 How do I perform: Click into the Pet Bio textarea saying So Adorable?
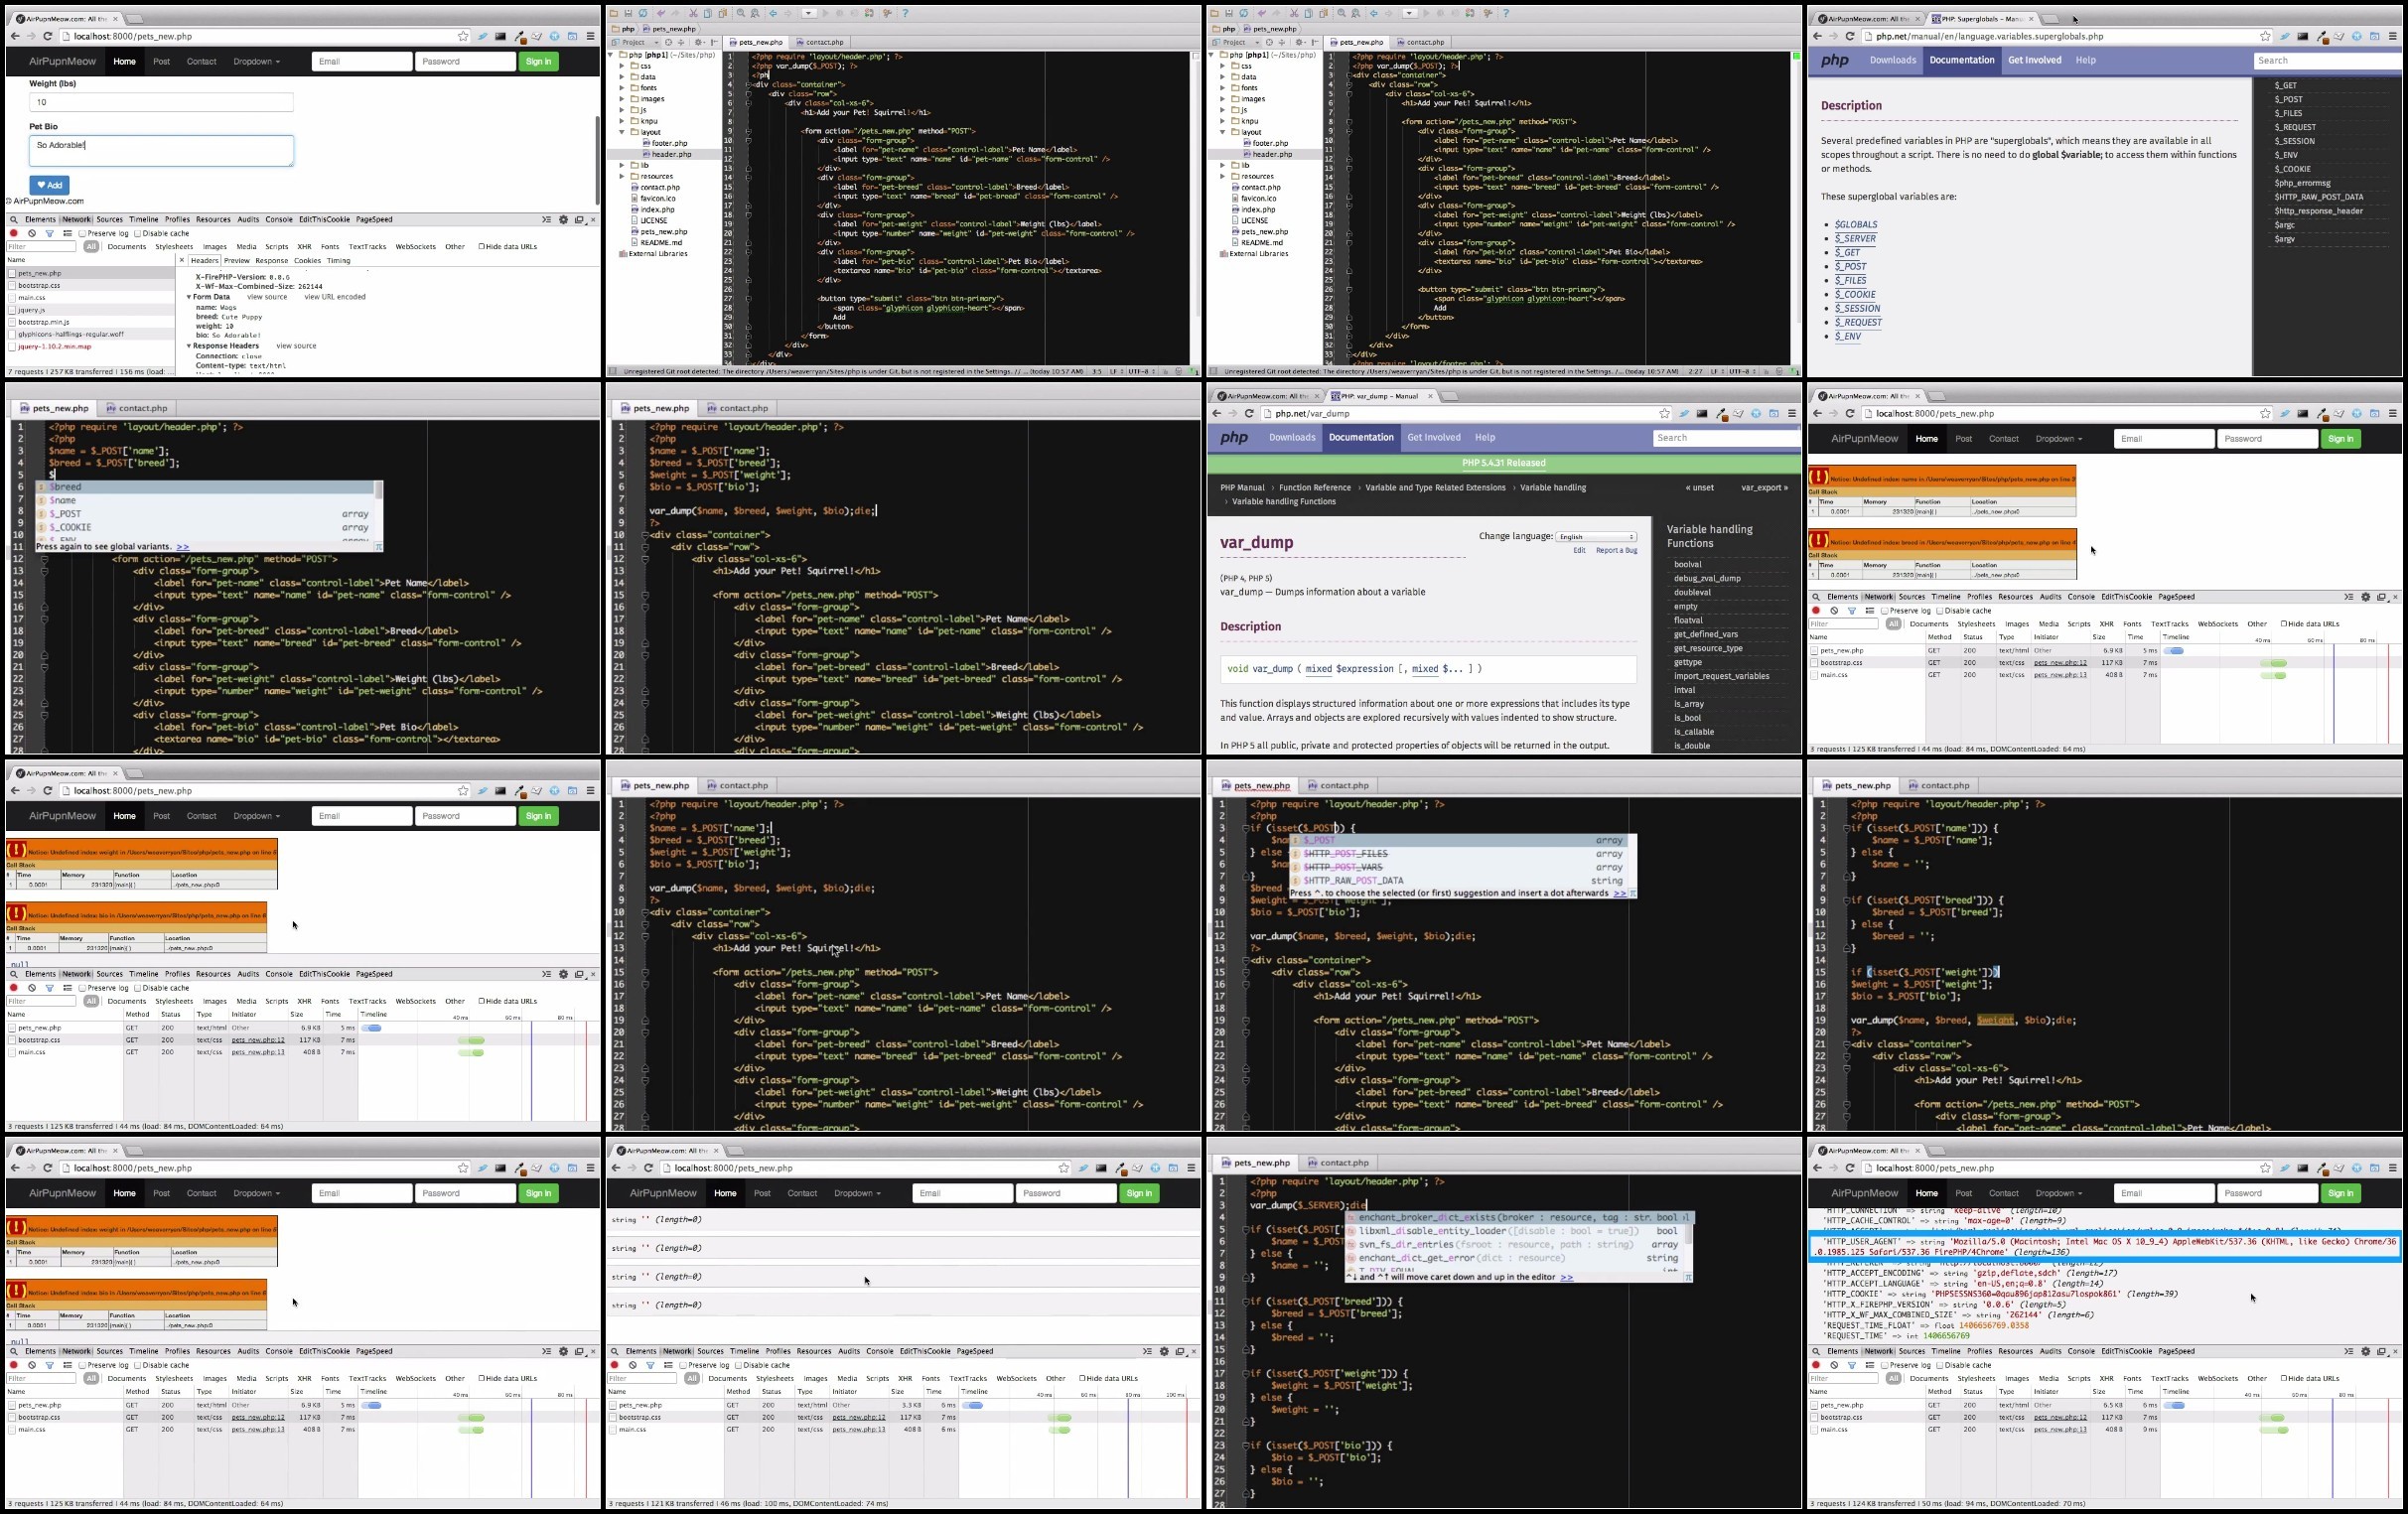point(161,151)
